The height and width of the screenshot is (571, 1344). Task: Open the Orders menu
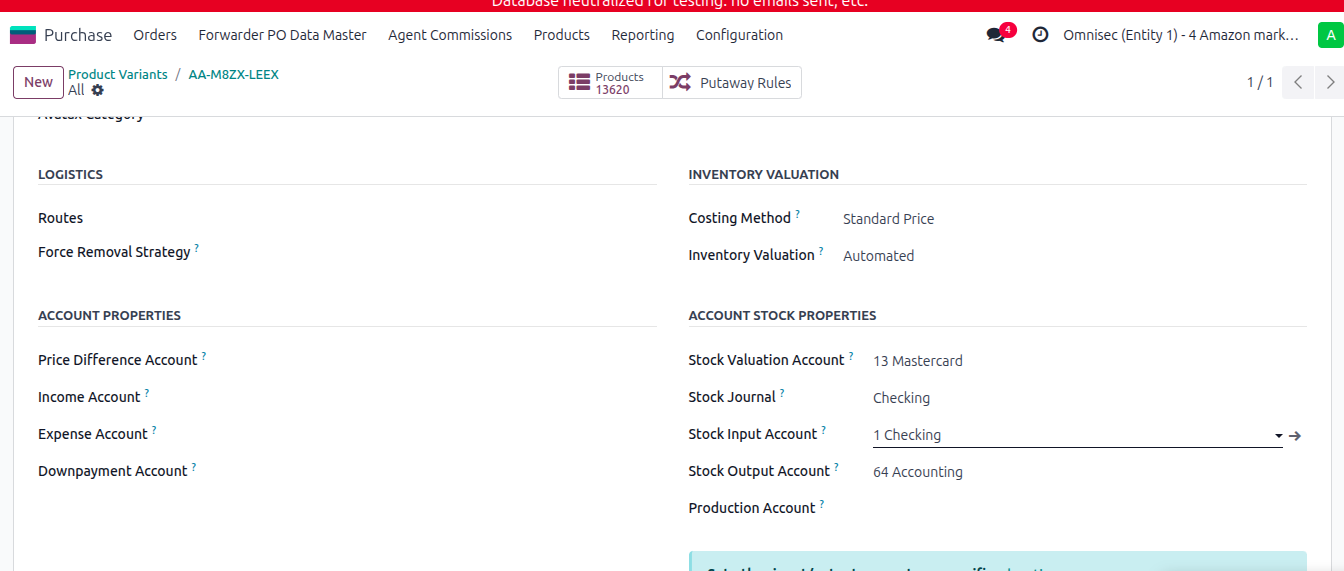tap(155, 35)
